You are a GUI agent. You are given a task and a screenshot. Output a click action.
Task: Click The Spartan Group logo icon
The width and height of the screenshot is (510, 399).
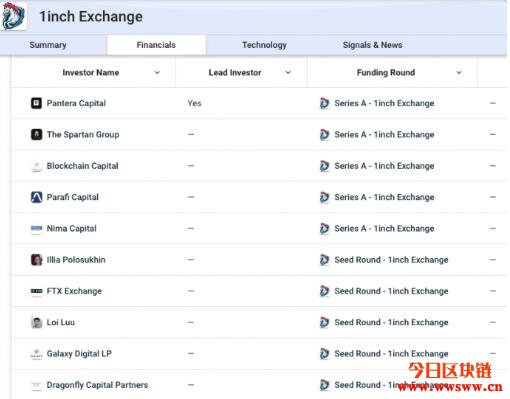tap(36, 134)
